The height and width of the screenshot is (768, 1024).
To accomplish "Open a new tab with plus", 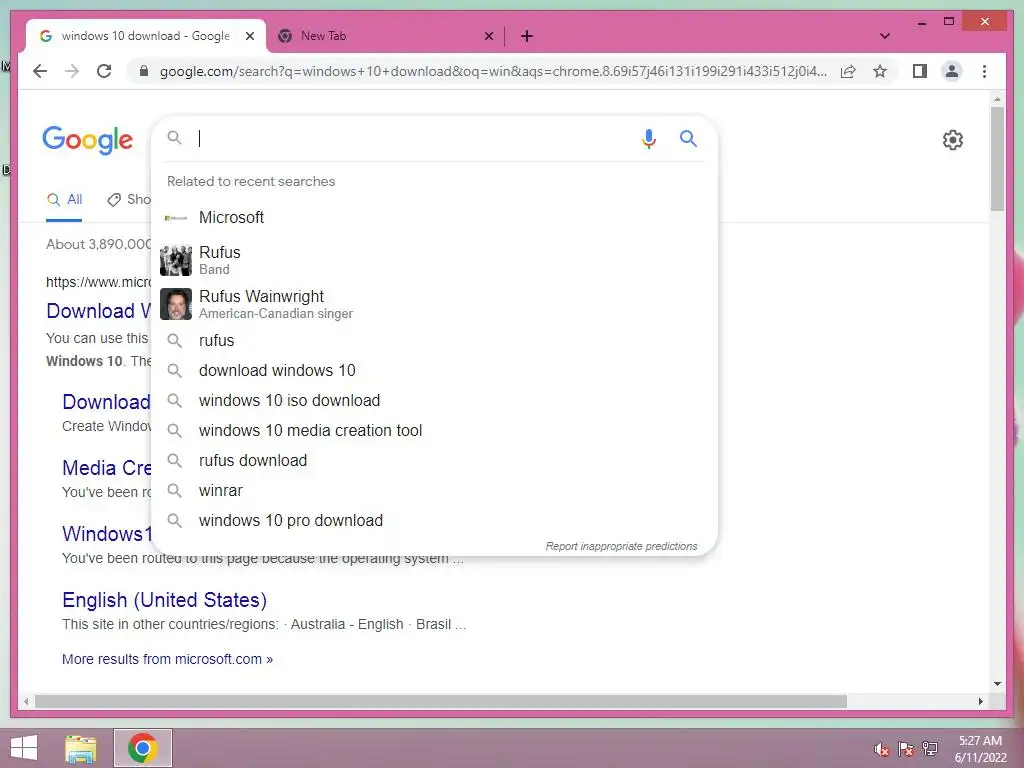I will tap(527, 36).
